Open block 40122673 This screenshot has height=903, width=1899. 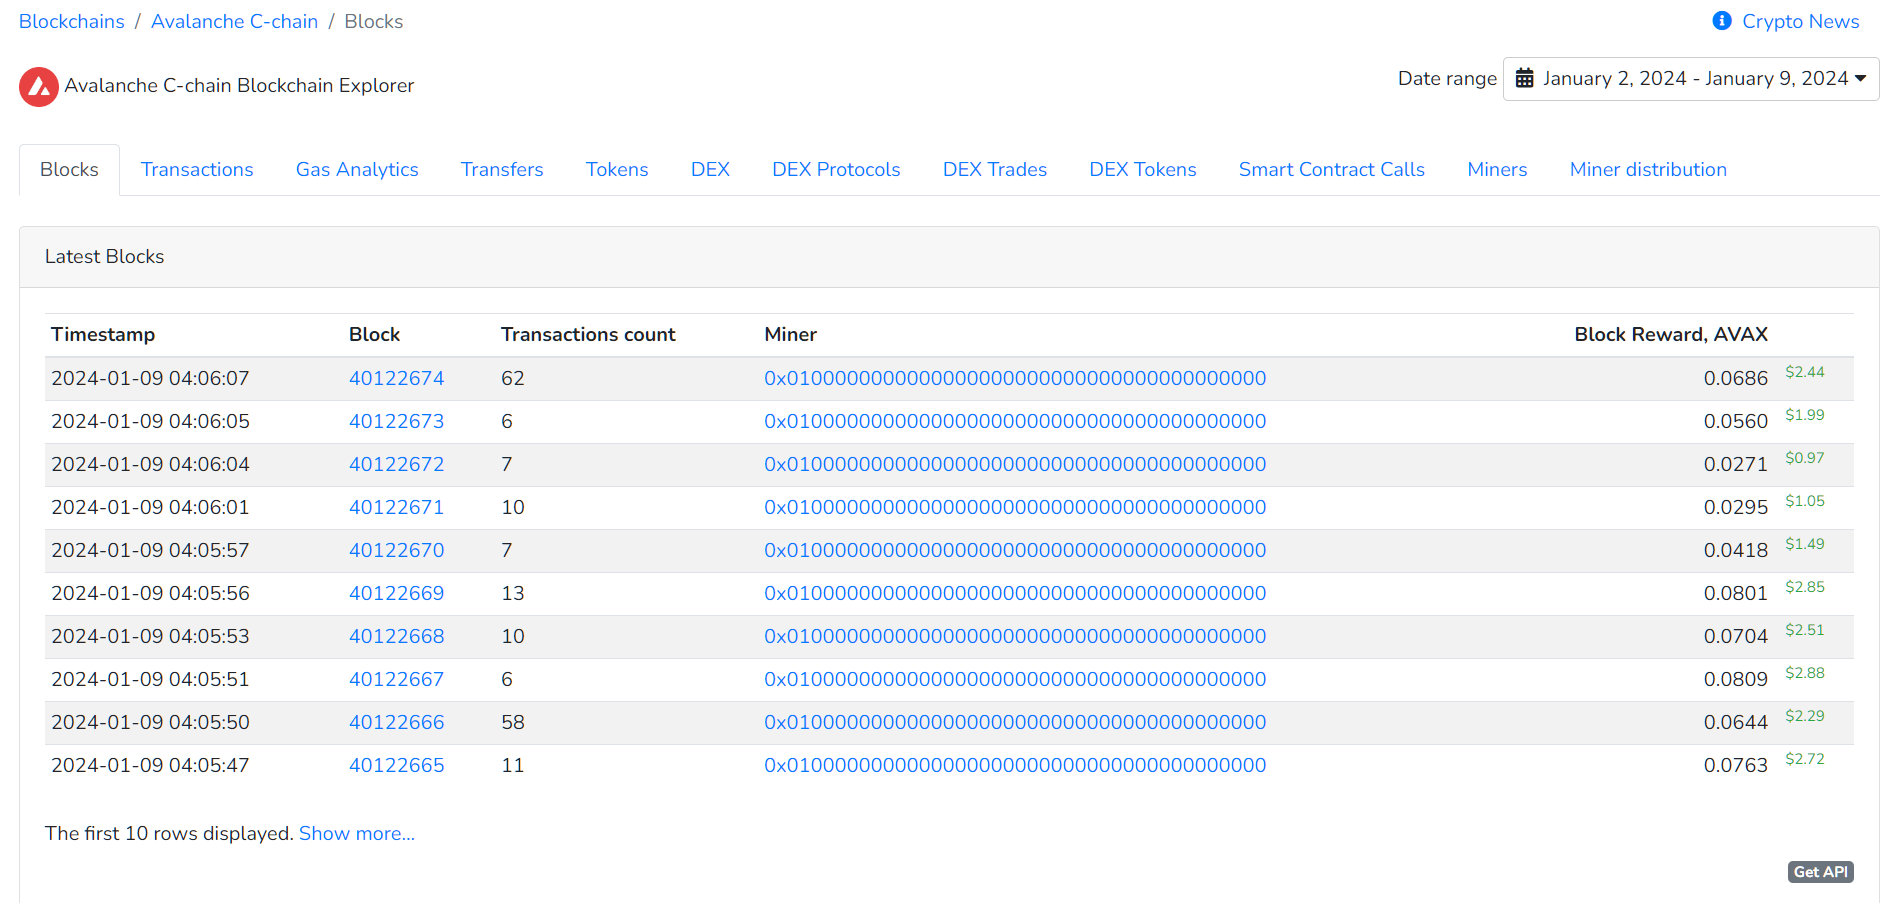(x=396, y=422)
